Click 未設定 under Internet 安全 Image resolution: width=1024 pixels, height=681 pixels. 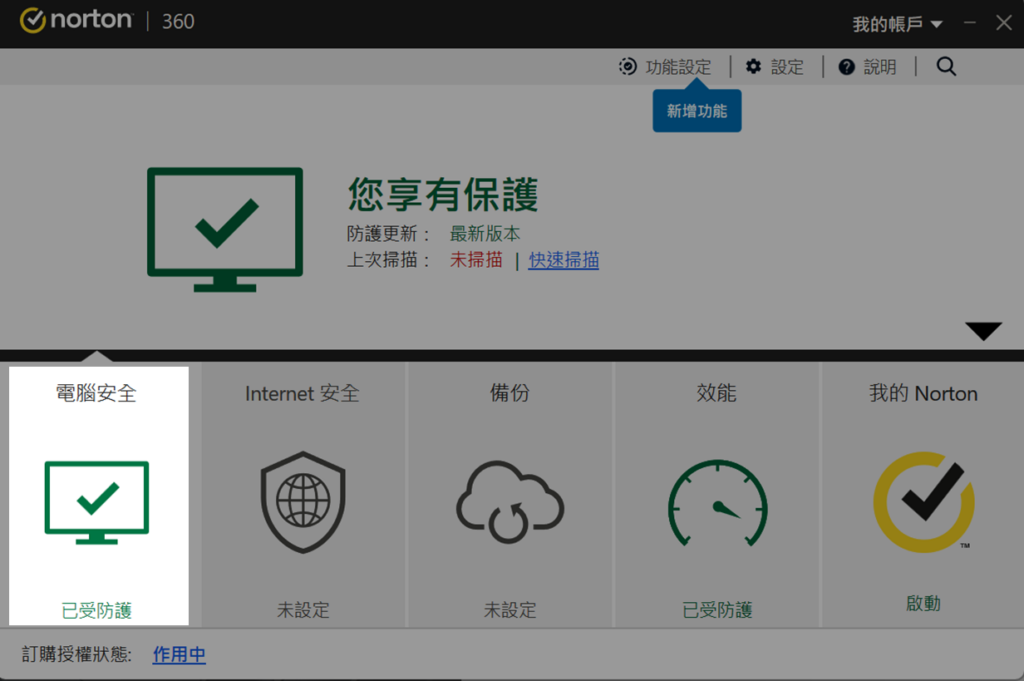point(303,610)
